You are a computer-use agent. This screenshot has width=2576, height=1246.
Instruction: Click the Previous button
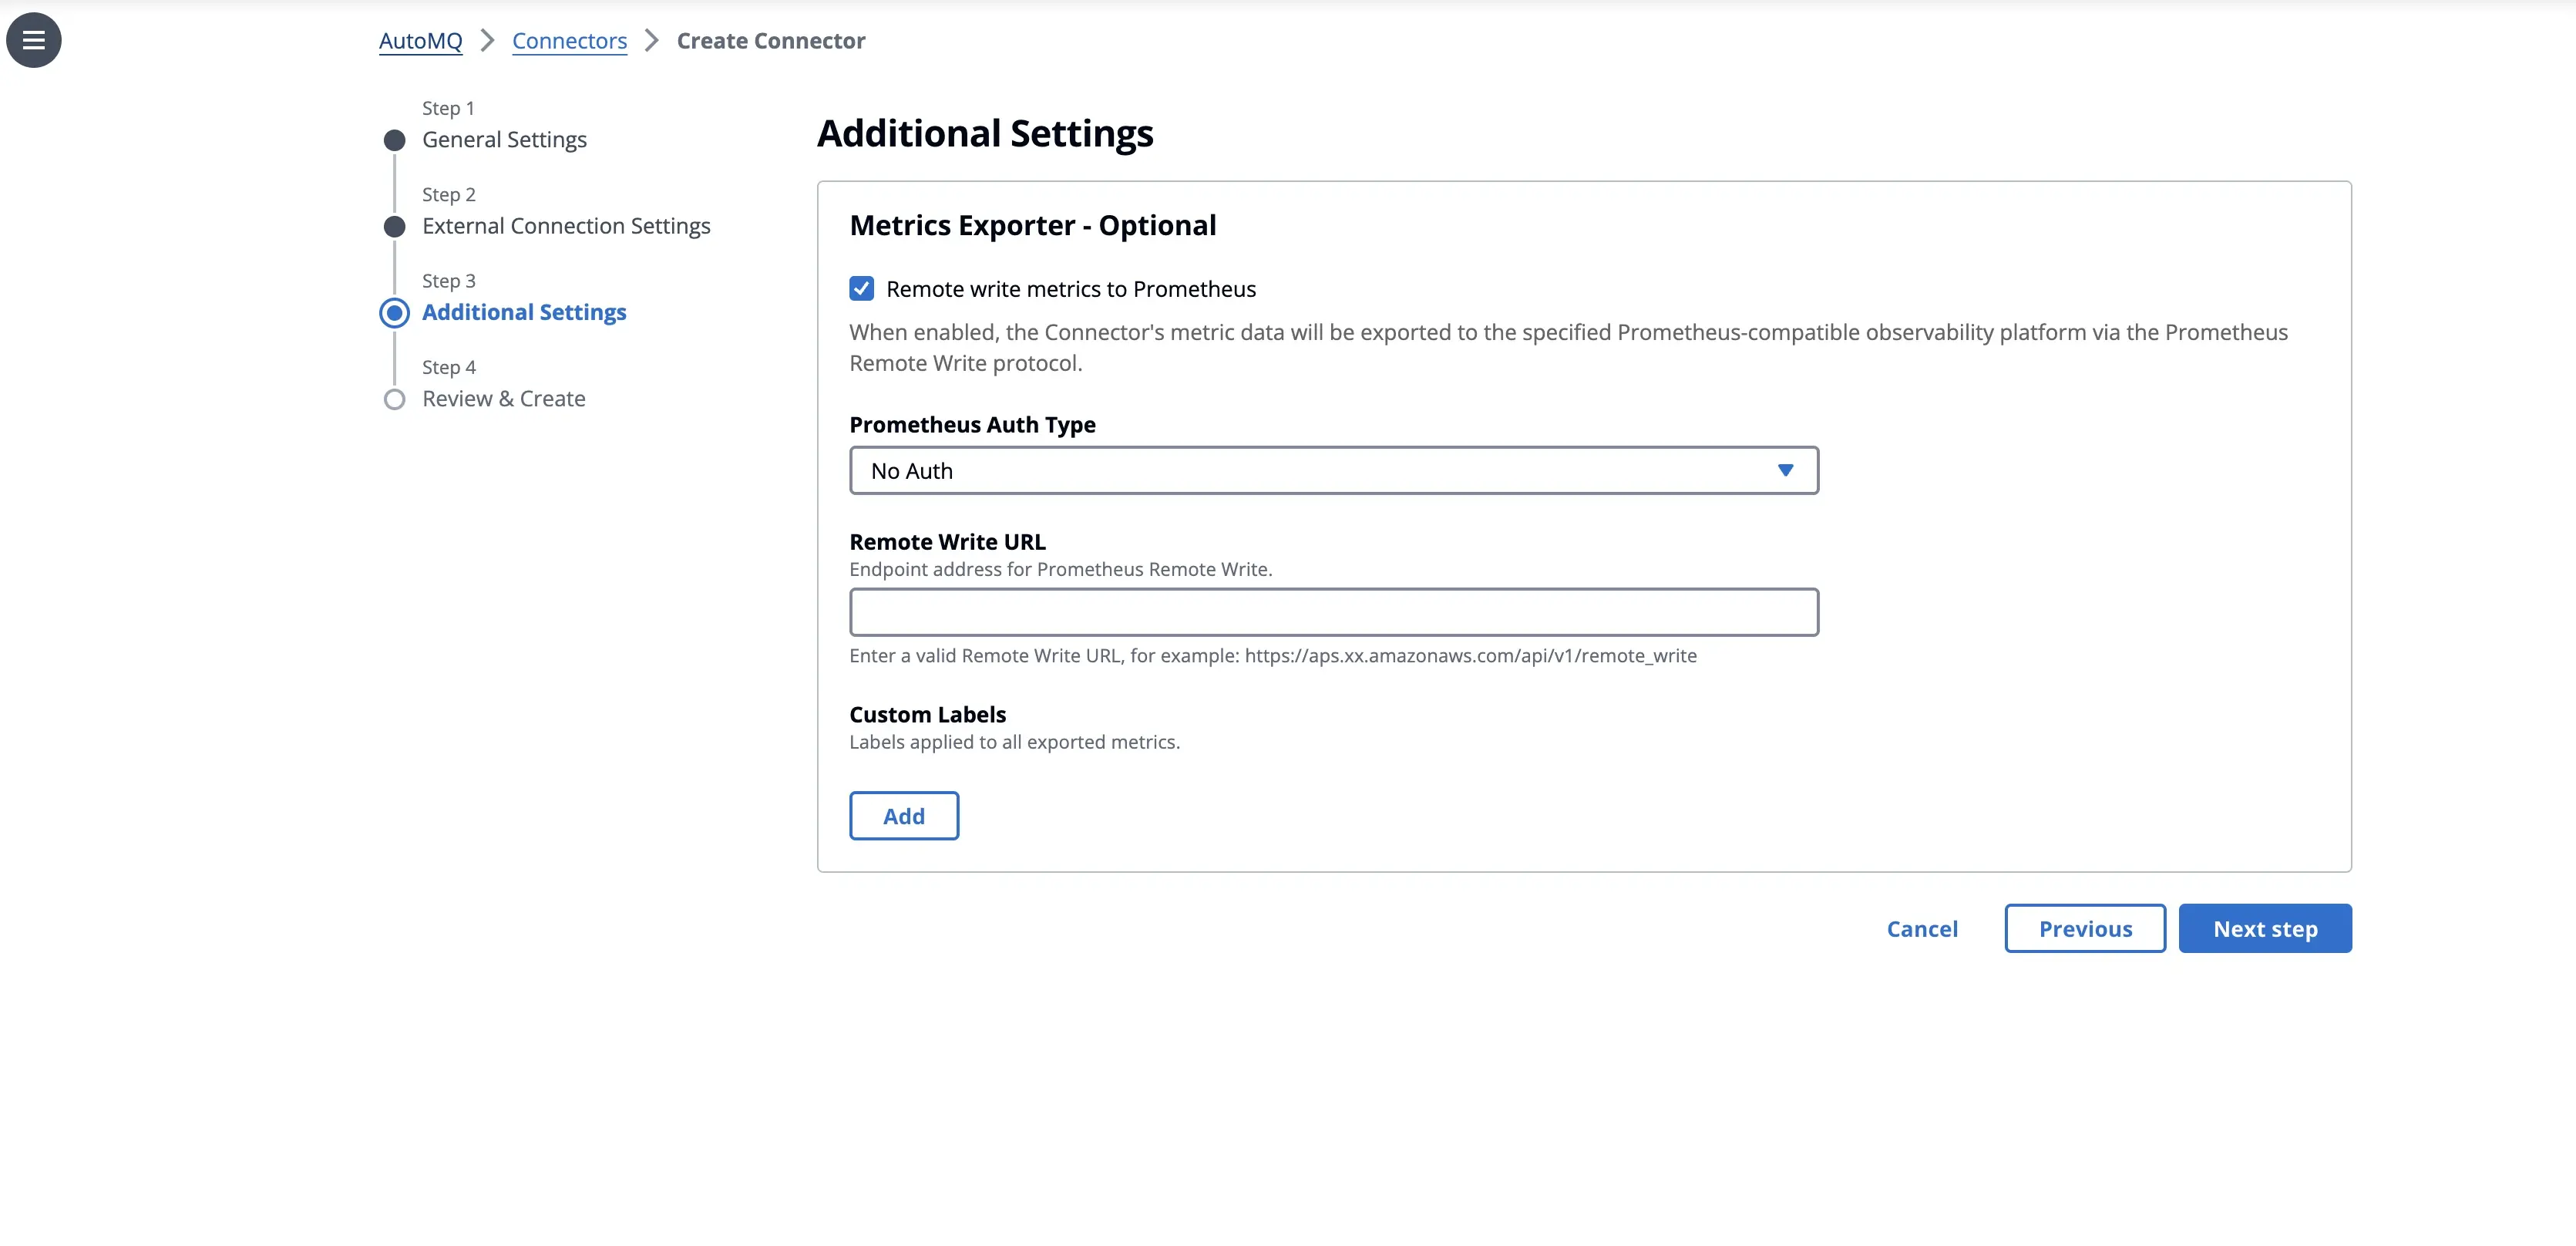click(x=2084, y=929)
